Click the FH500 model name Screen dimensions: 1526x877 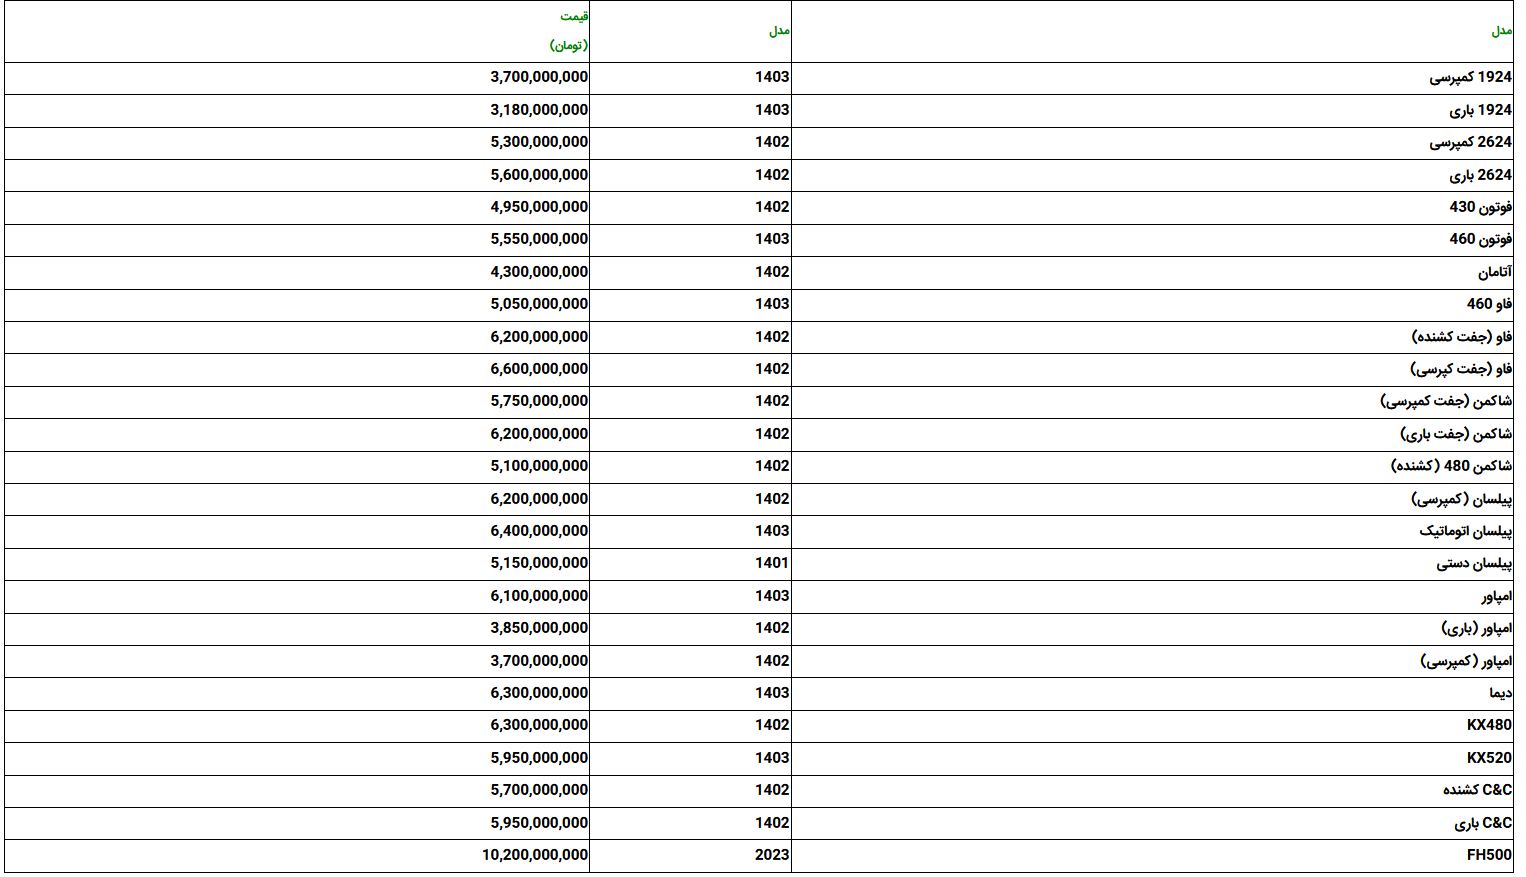pyautogui.click(x=1489, y=855)
